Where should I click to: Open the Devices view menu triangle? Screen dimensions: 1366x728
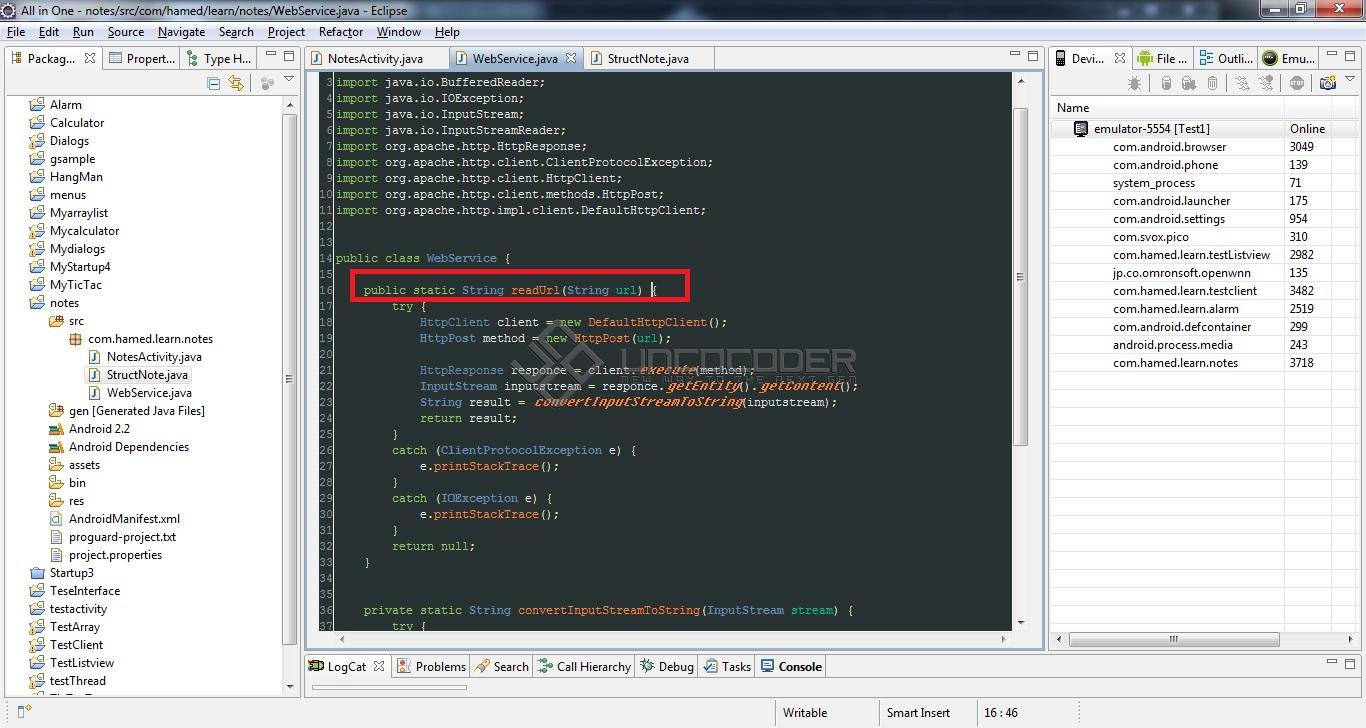tap(1350, 80)
